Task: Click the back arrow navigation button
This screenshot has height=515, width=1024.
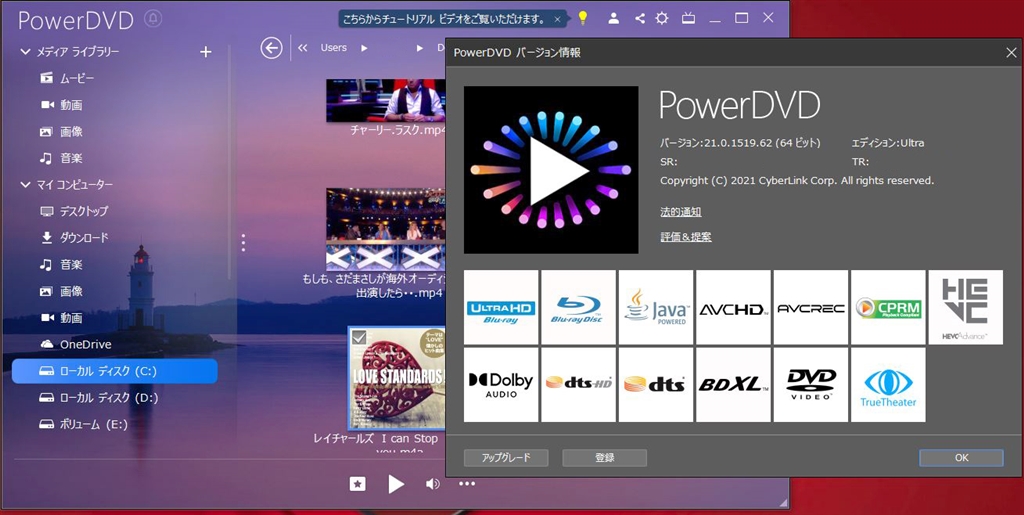Action: click(x=270, y=47)
